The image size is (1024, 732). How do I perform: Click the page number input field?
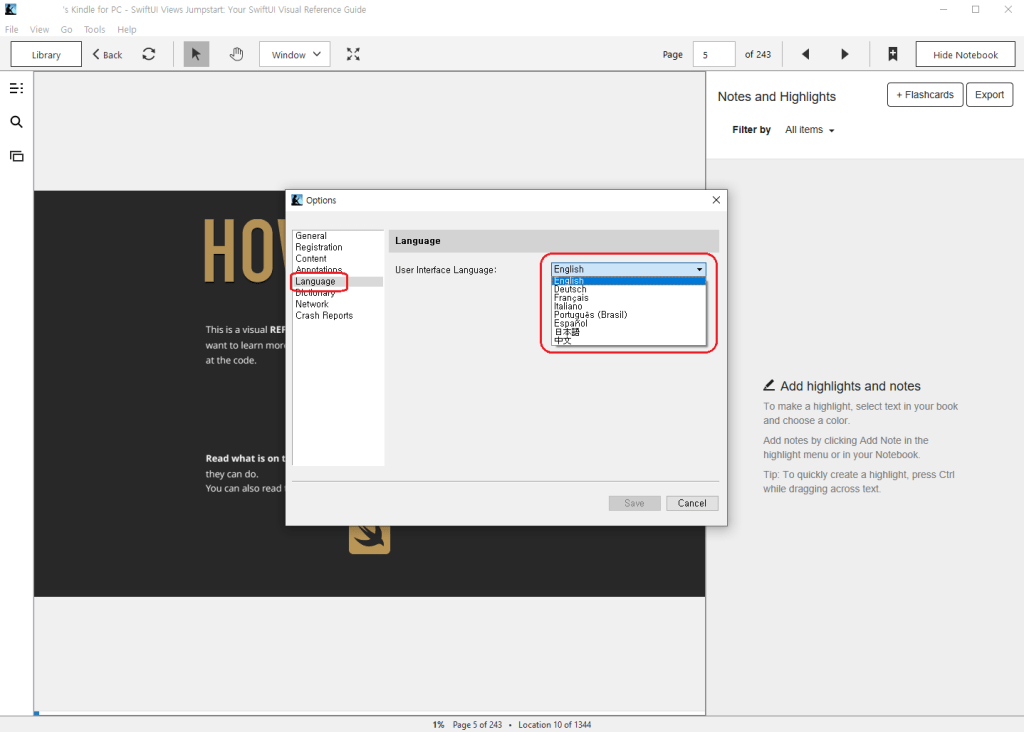point(714,54)
